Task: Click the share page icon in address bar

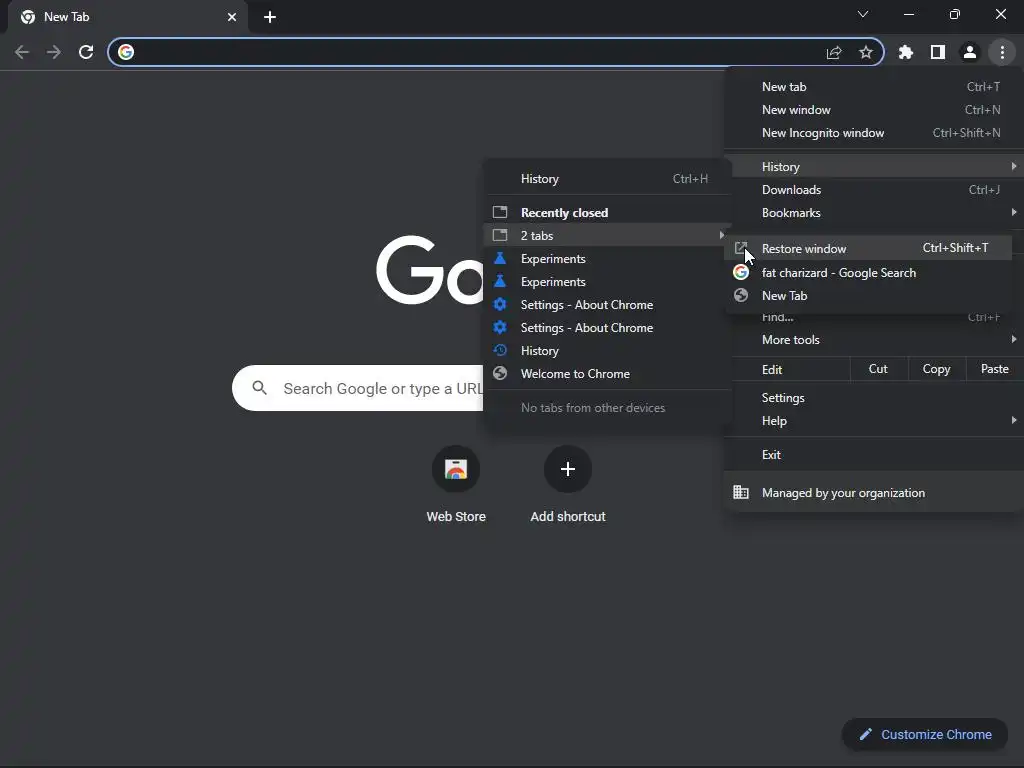Action: [834, 52]
